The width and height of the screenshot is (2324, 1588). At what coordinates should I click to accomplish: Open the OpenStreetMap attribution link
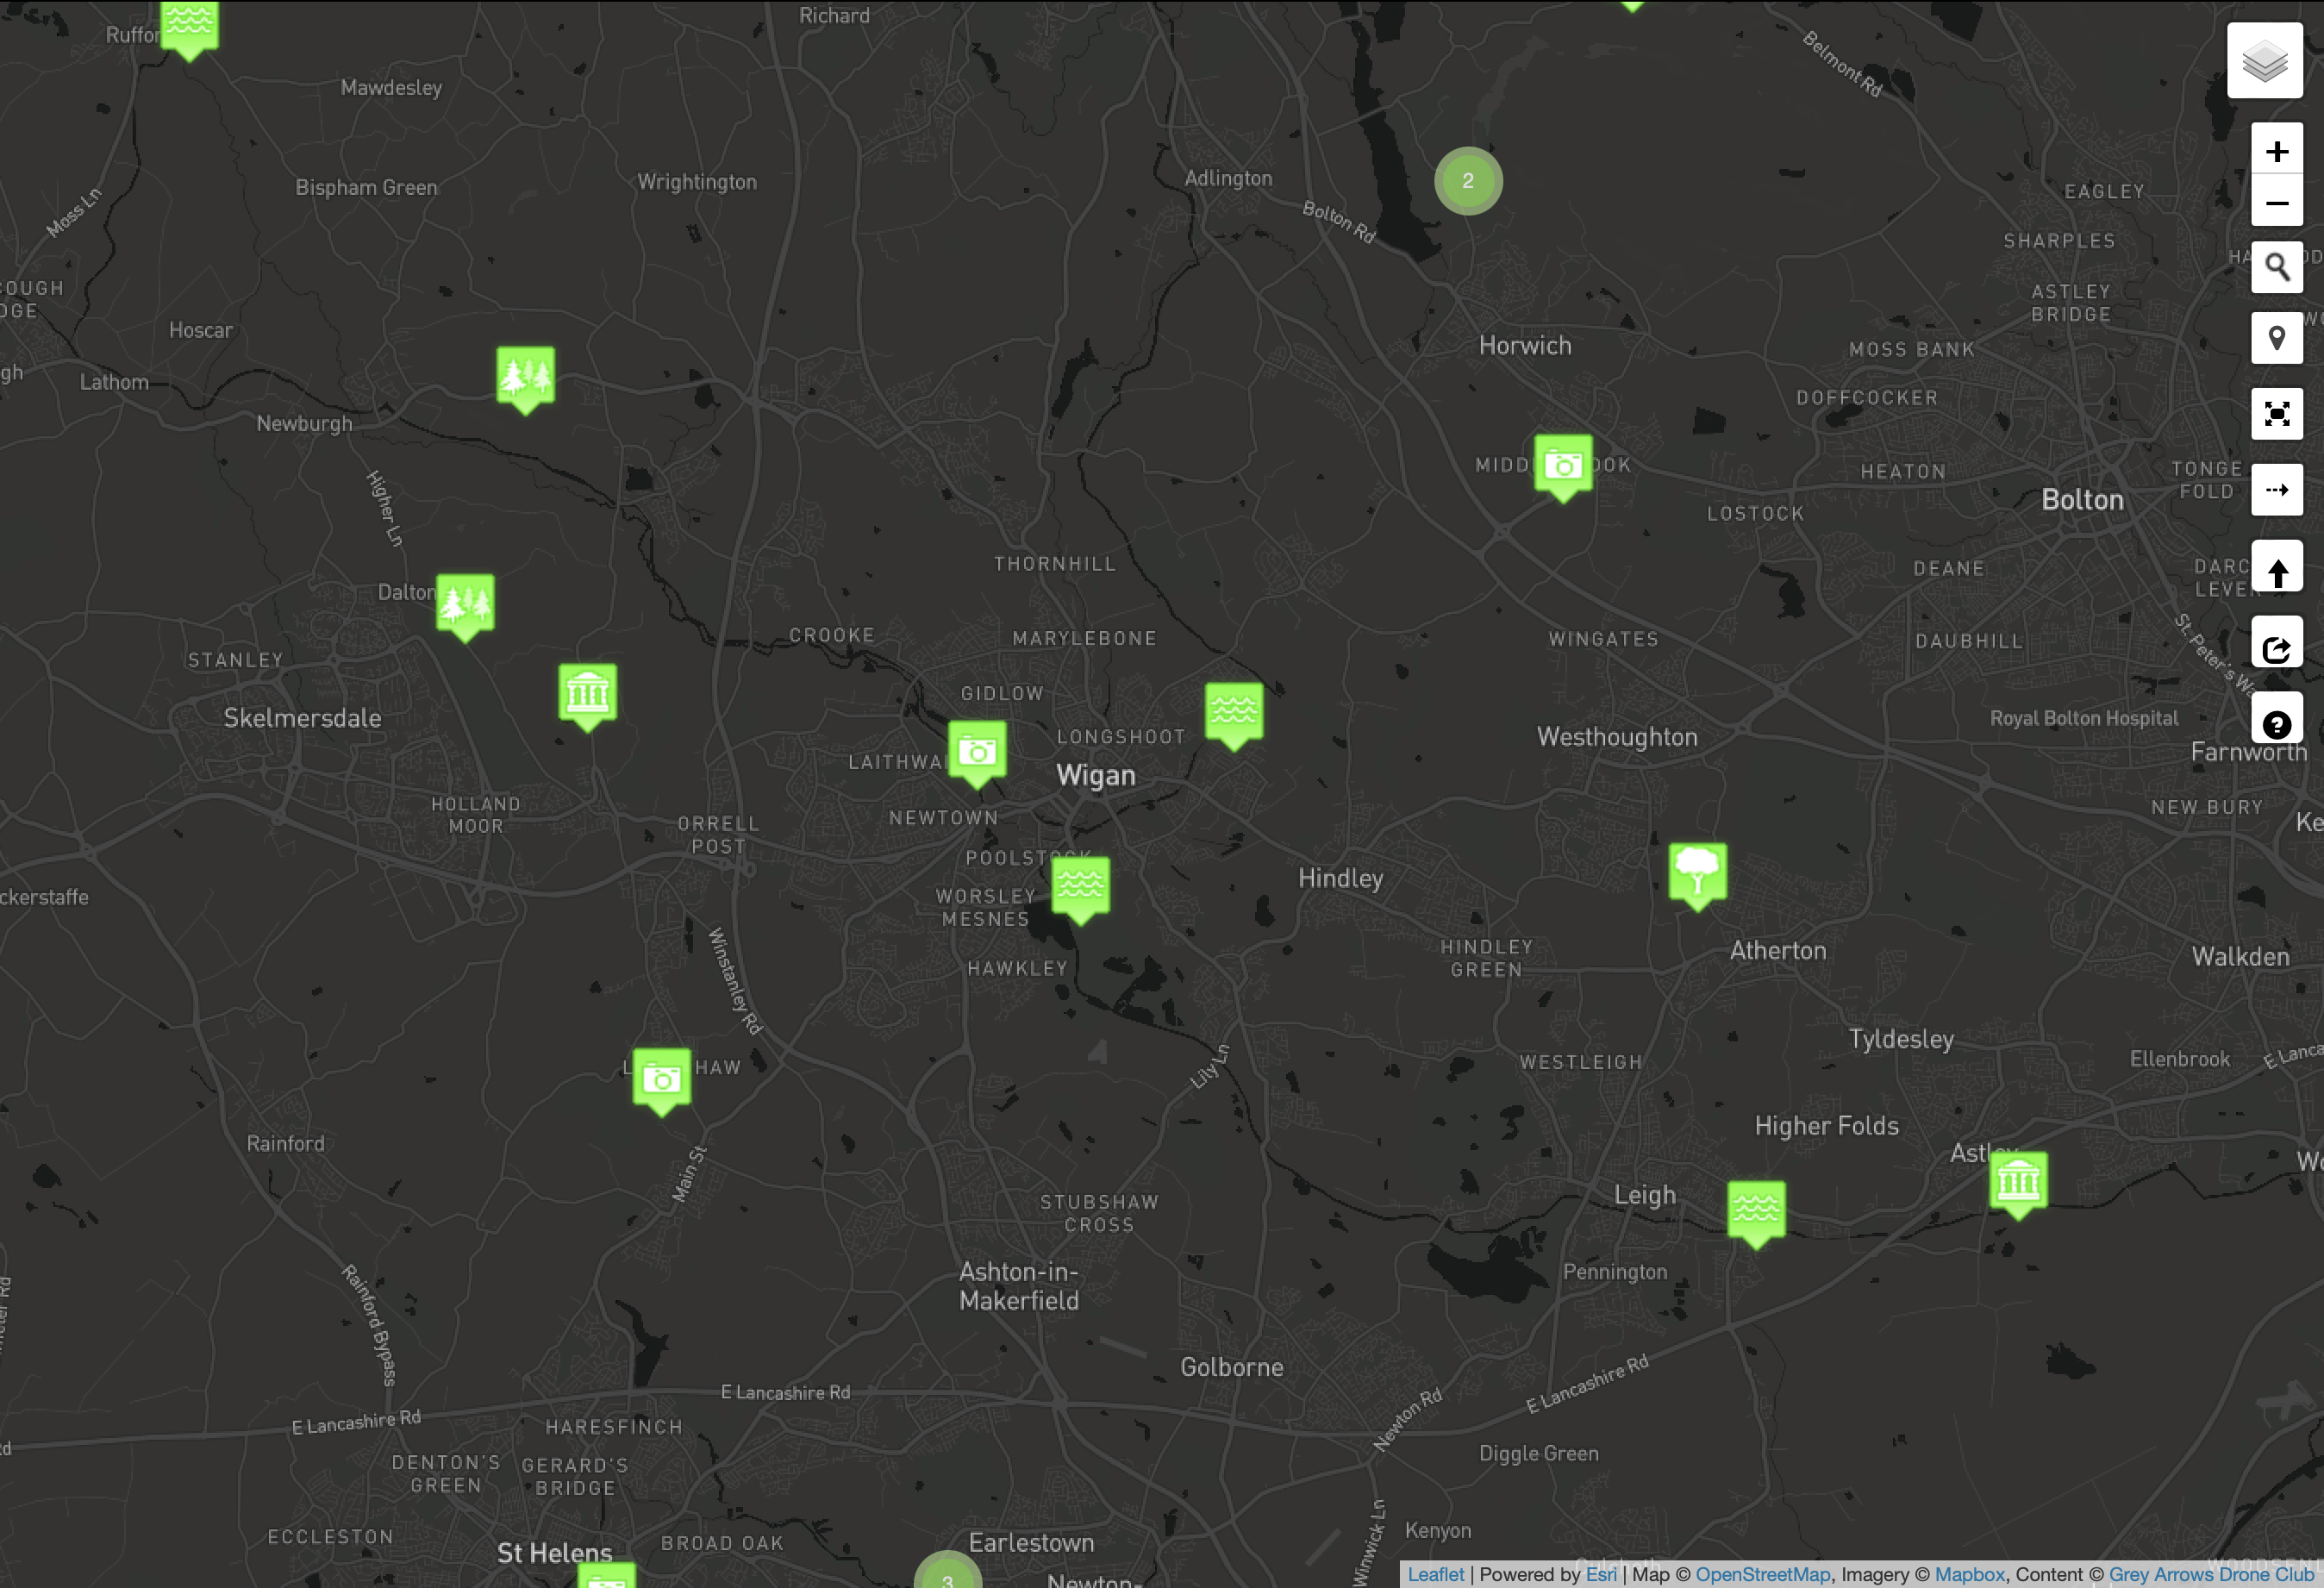coord(1762,1574)
